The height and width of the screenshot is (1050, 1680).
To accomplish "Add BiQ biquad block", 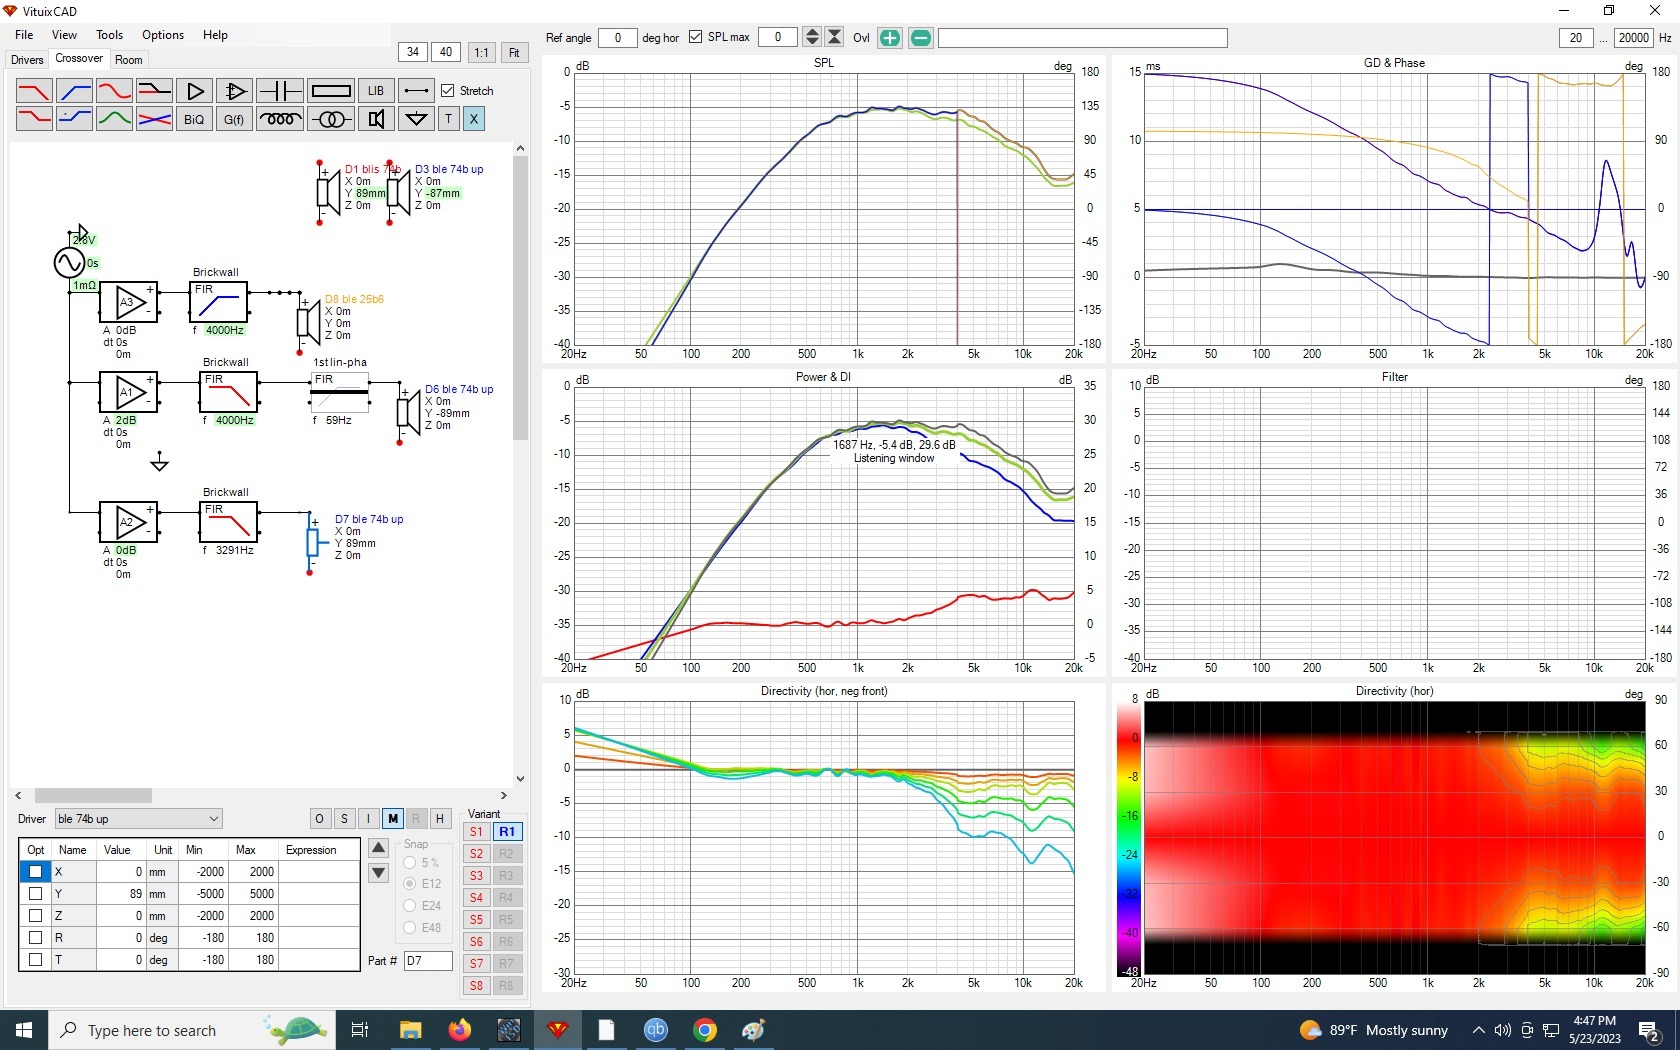I will [195, 119].
